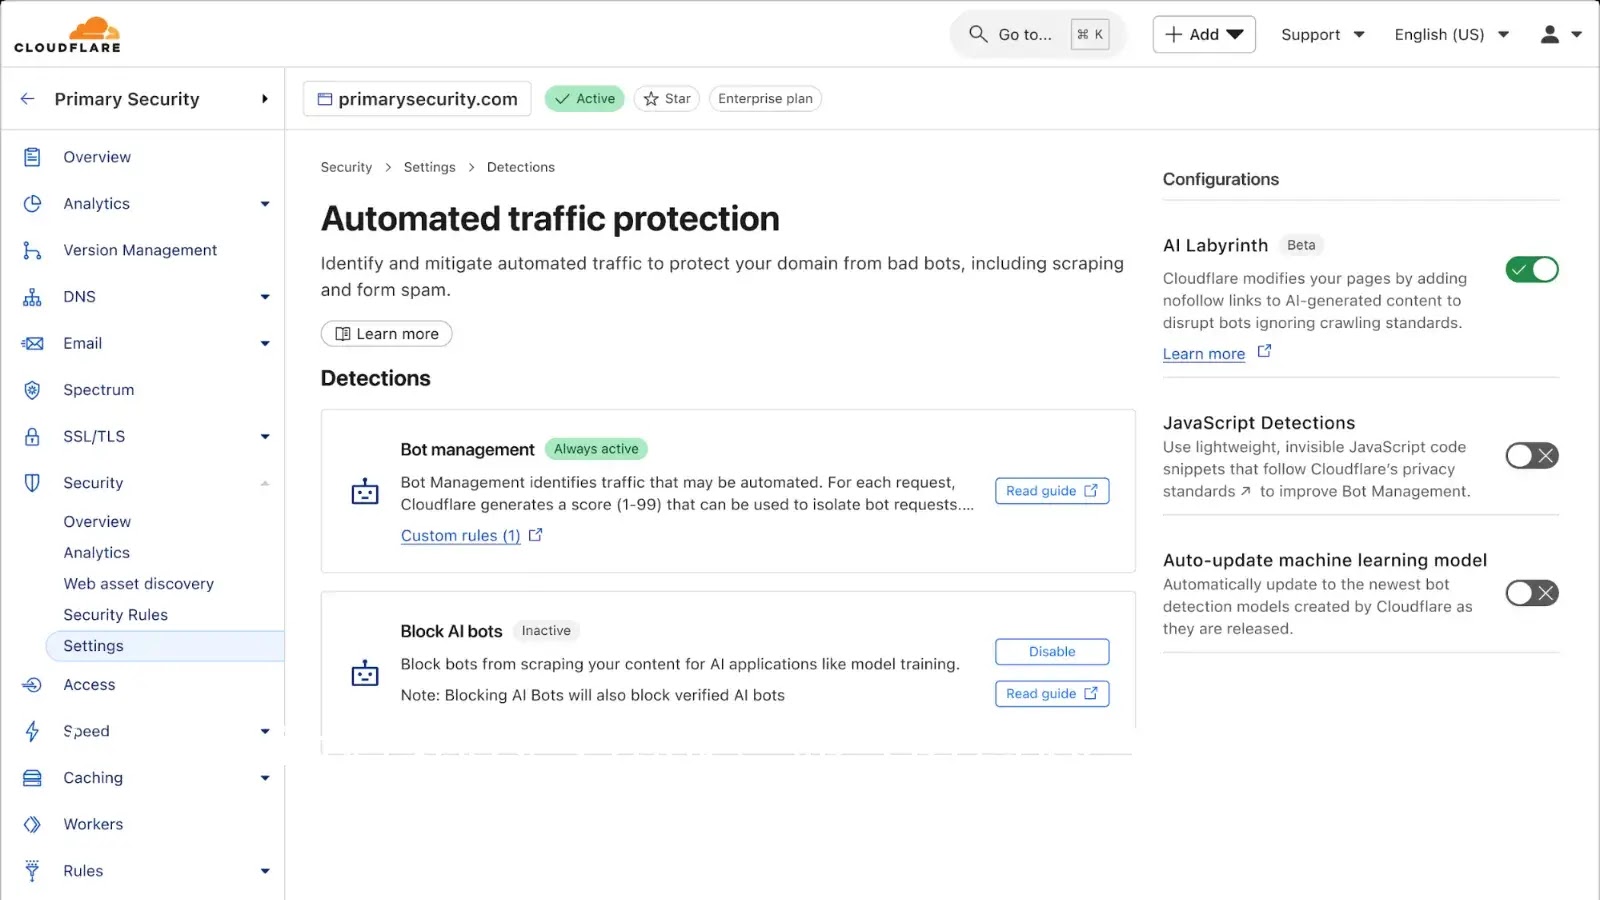Select the Overview sidebar icon
The image size is (1600, 900).
[31, 157]
